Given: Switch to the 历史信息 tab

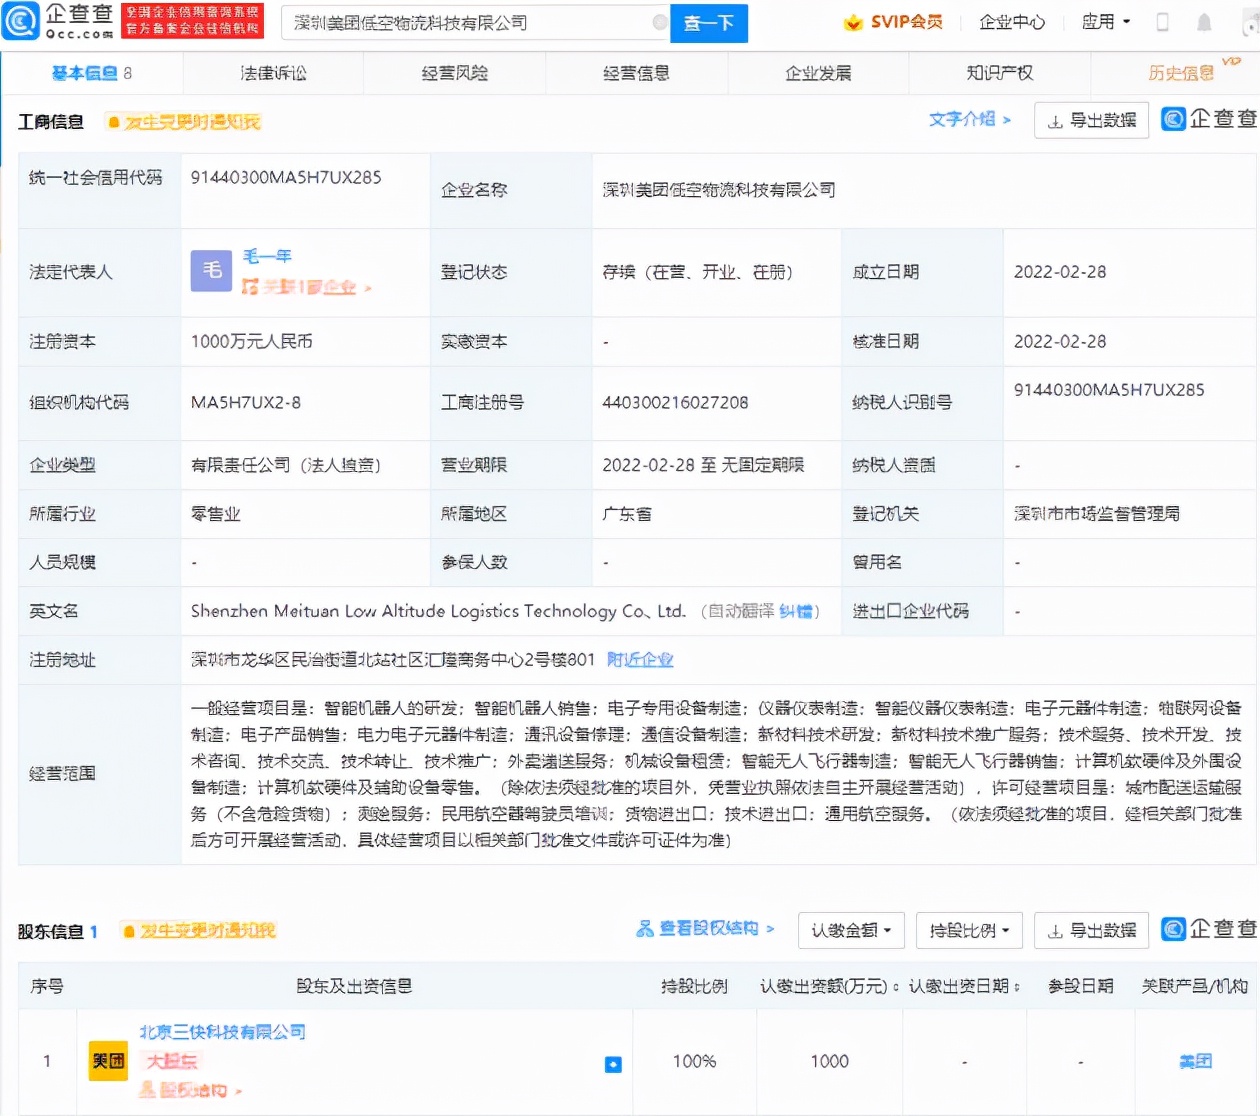Looking at the screenshot, I should pyautogui.click(x=1180, y=73).
